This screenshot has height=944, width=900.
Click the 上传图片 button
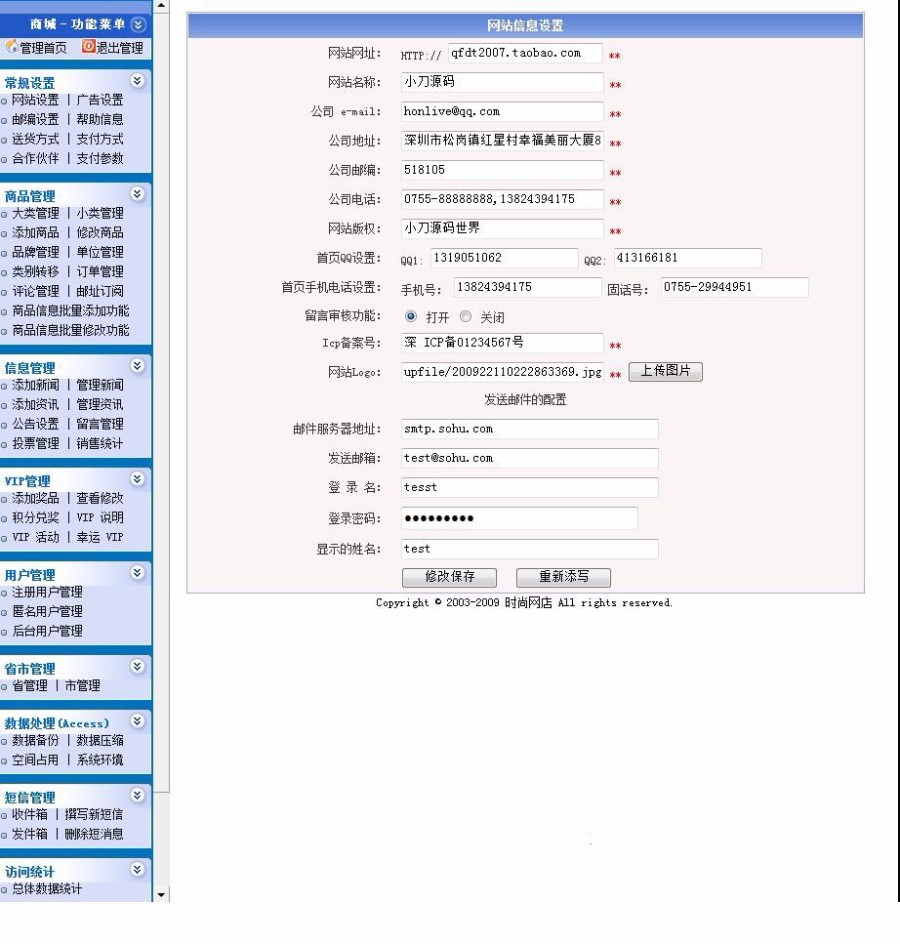665,371
